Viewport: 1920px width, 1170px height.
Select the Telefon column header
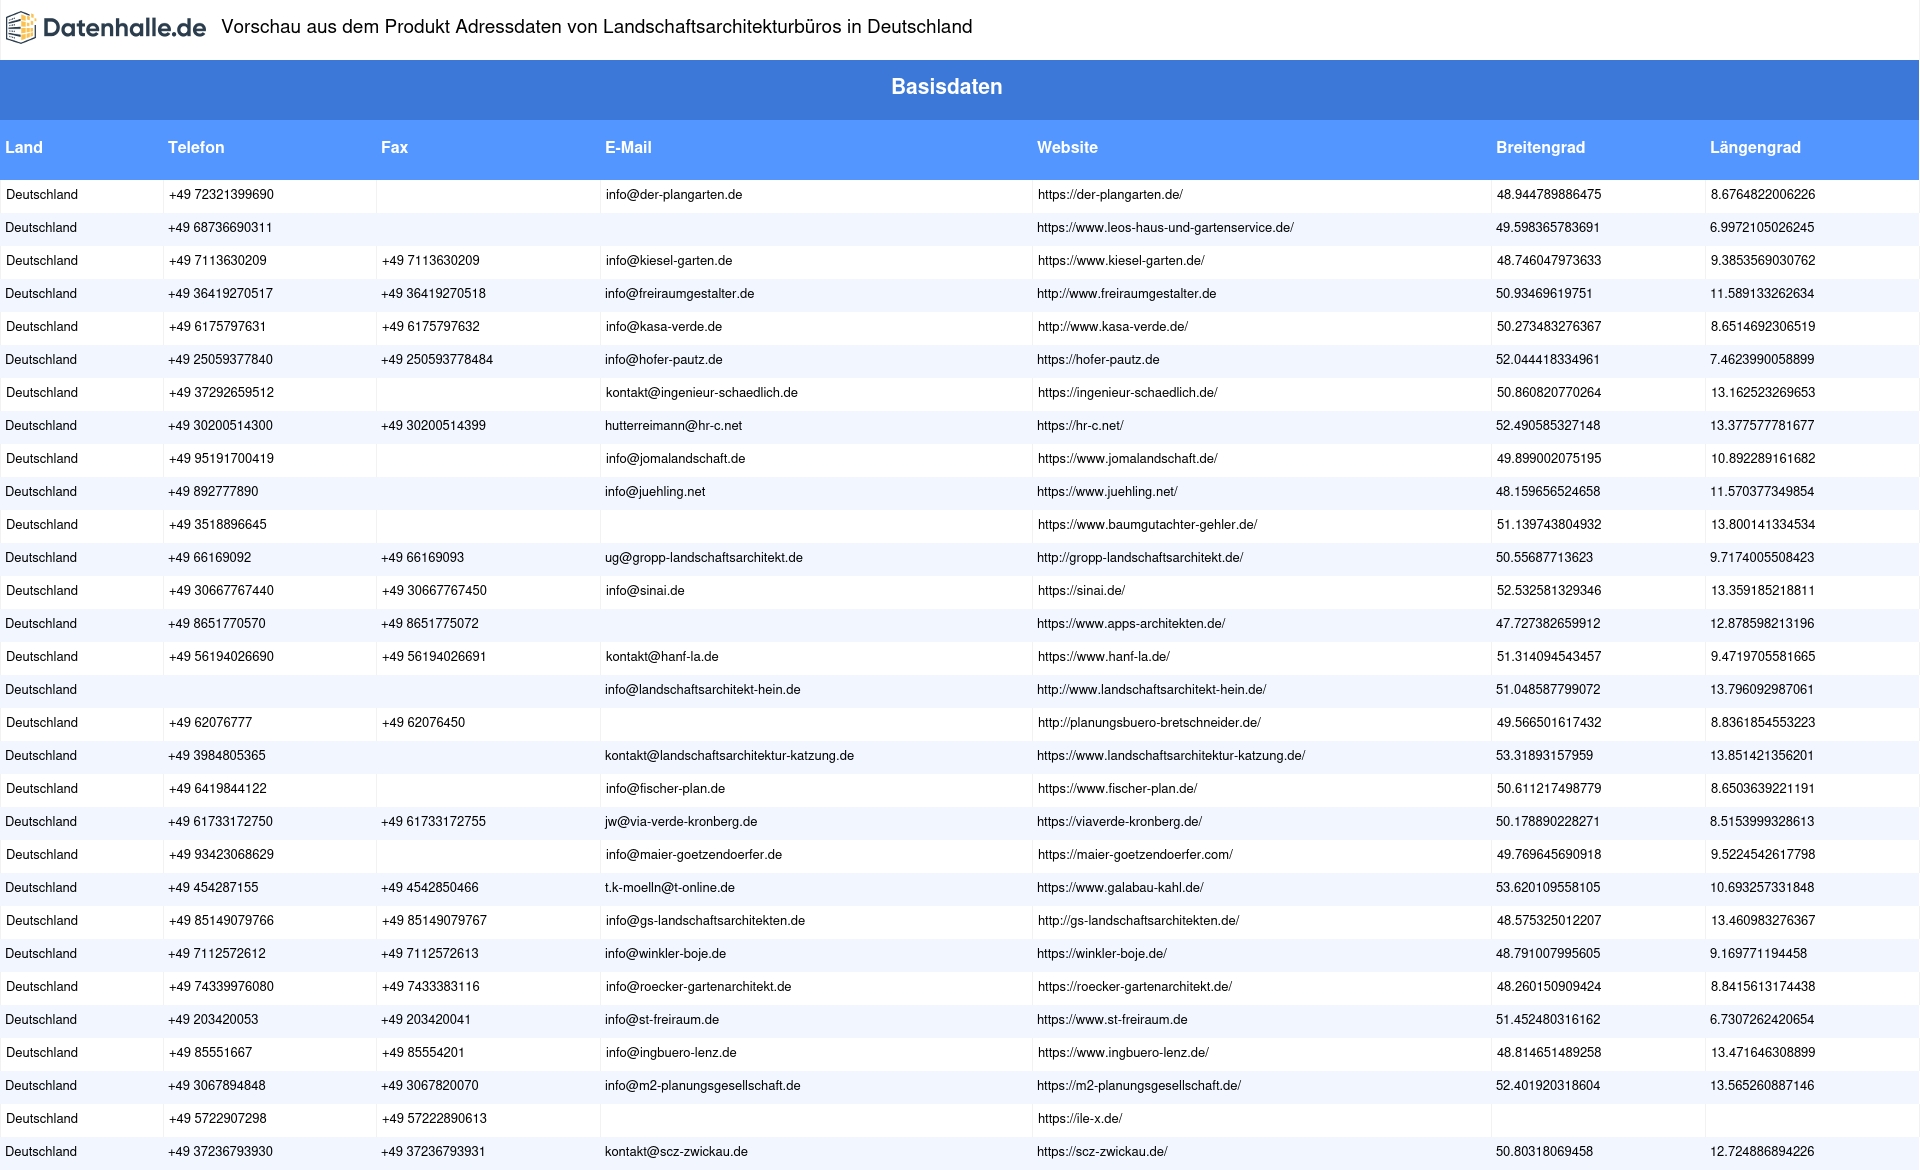pyautogui.click(x=196, y=147)
